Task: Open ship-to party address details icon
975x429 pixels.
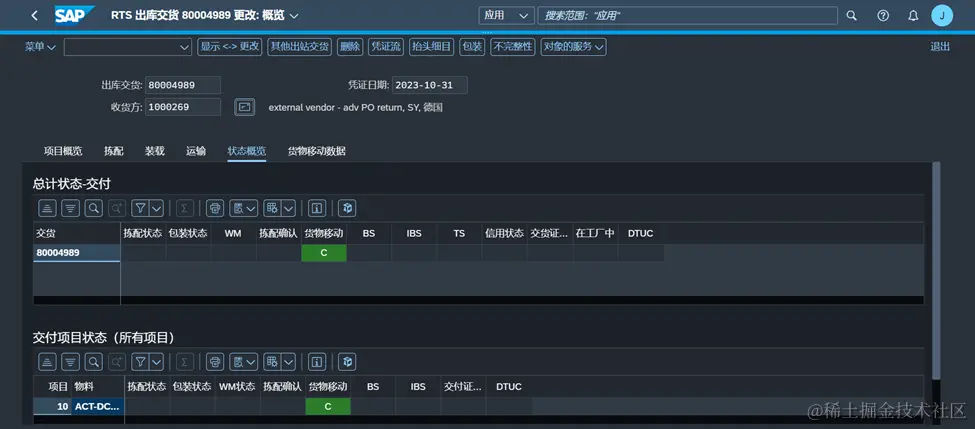Action: (x=244, y=107)
